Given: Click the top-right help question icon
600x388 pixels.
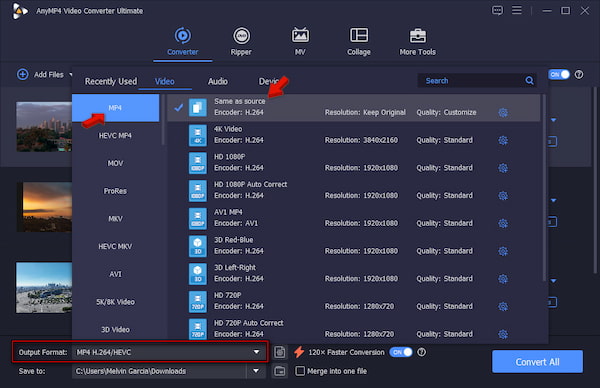Looking at the screenshot, I should tap(579, 75).
